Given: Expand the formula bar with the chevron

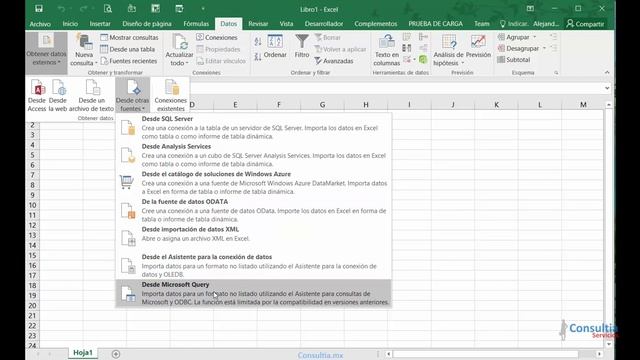Looking at the screenshot, I should 607,88.
